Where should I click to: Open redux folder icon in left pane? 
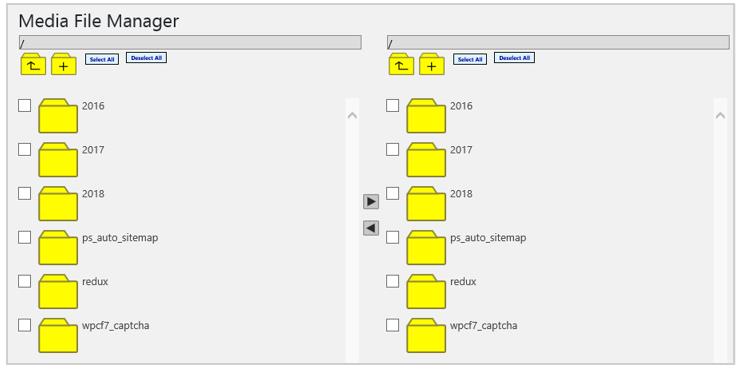(58, 291)
